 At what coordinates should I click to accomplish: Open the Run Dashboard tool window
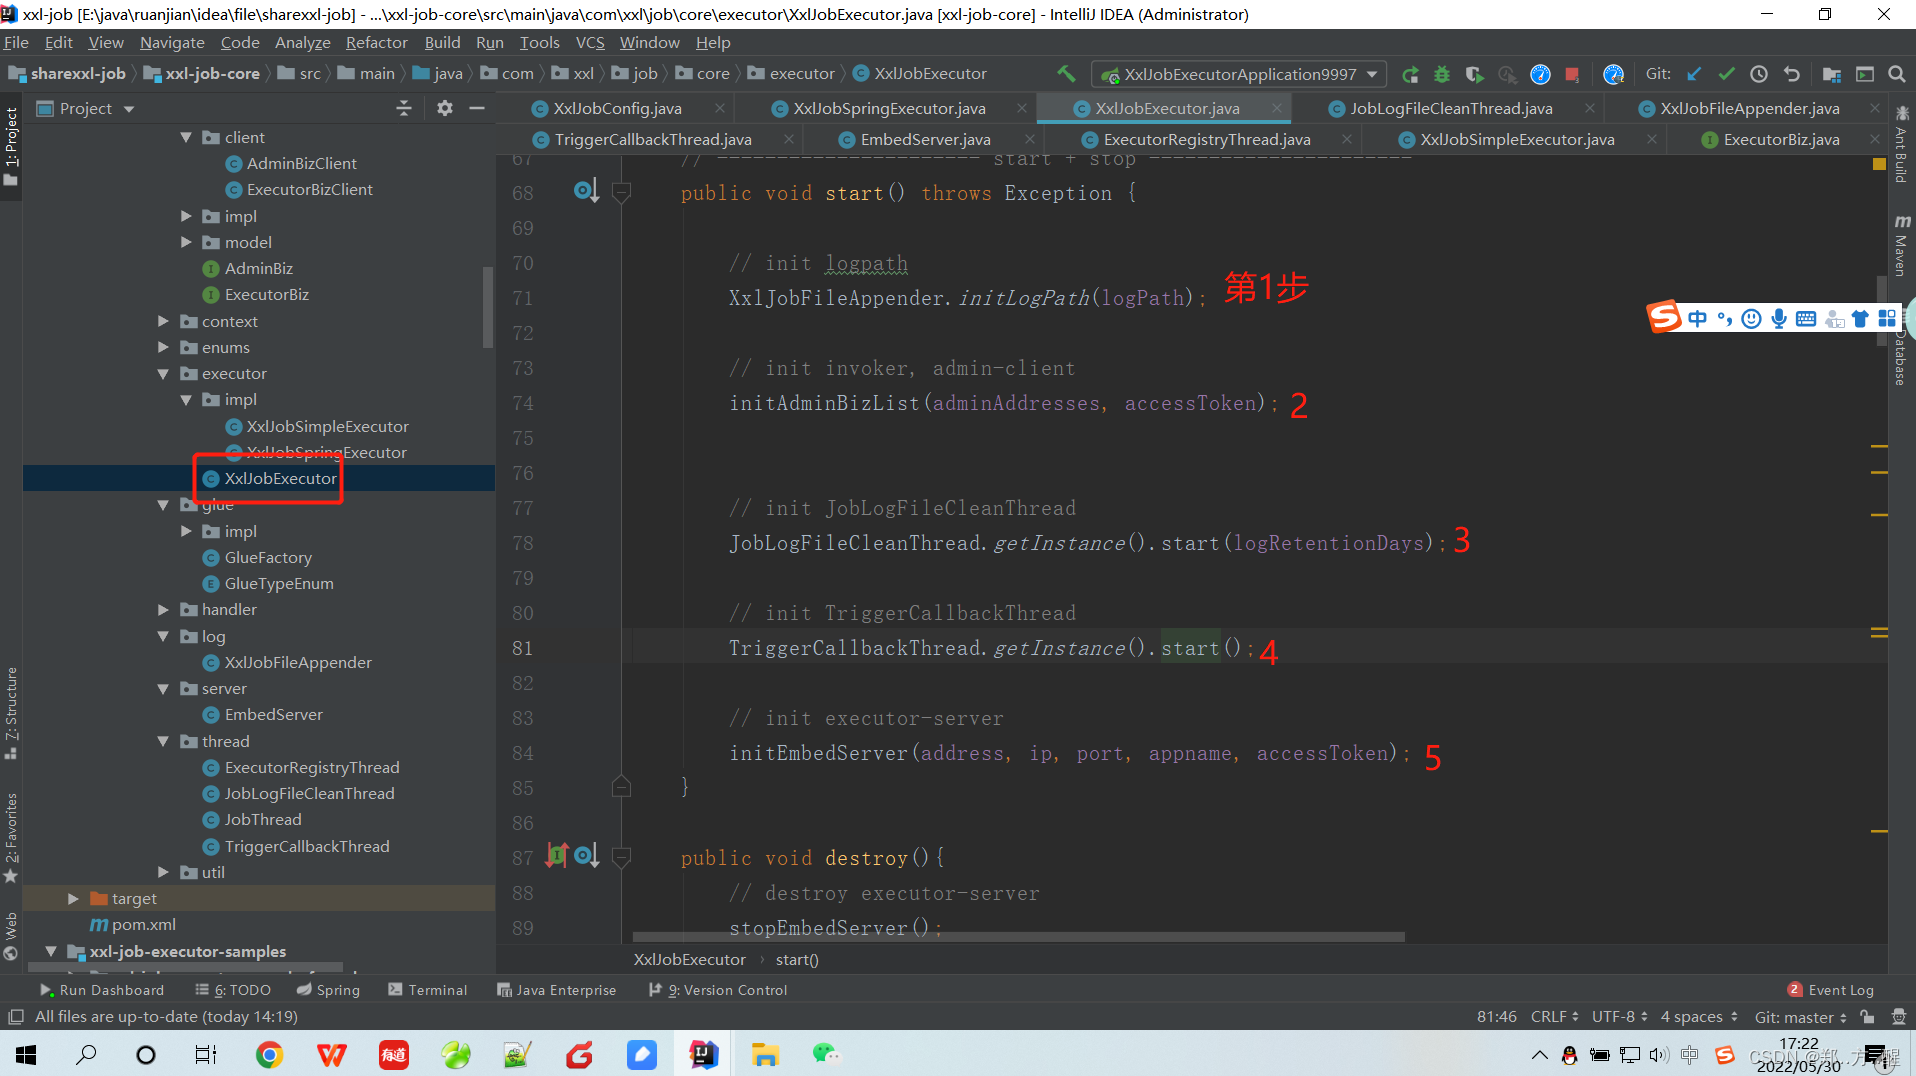[x=102, y=989]
